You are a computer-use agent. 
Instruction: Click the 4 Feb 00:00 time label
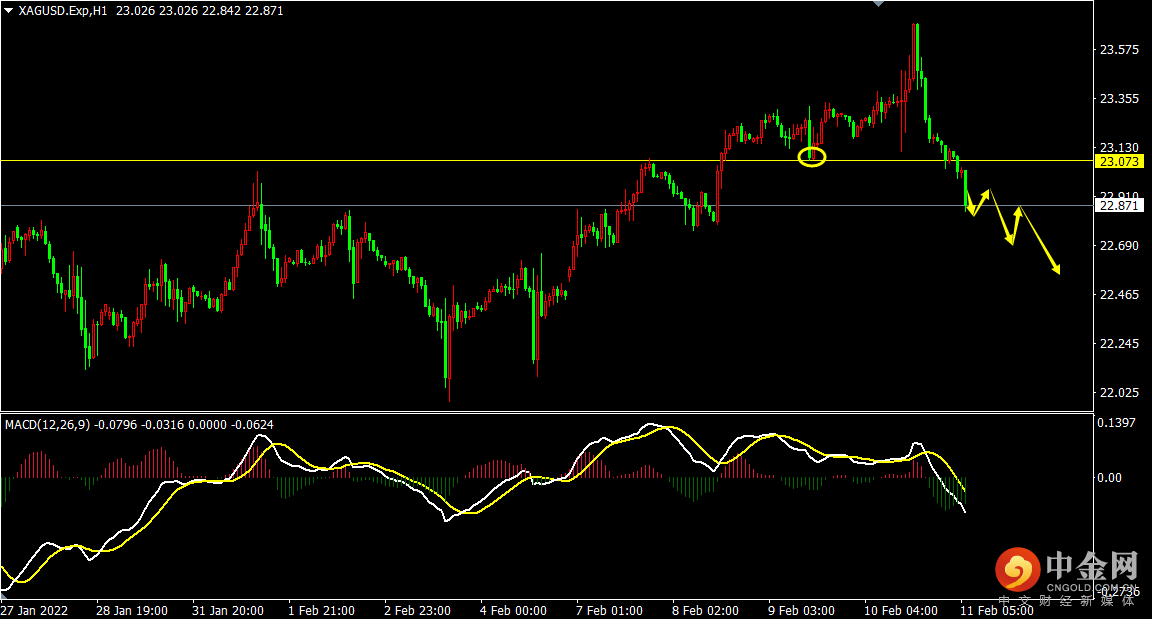[x=514, y=611]
